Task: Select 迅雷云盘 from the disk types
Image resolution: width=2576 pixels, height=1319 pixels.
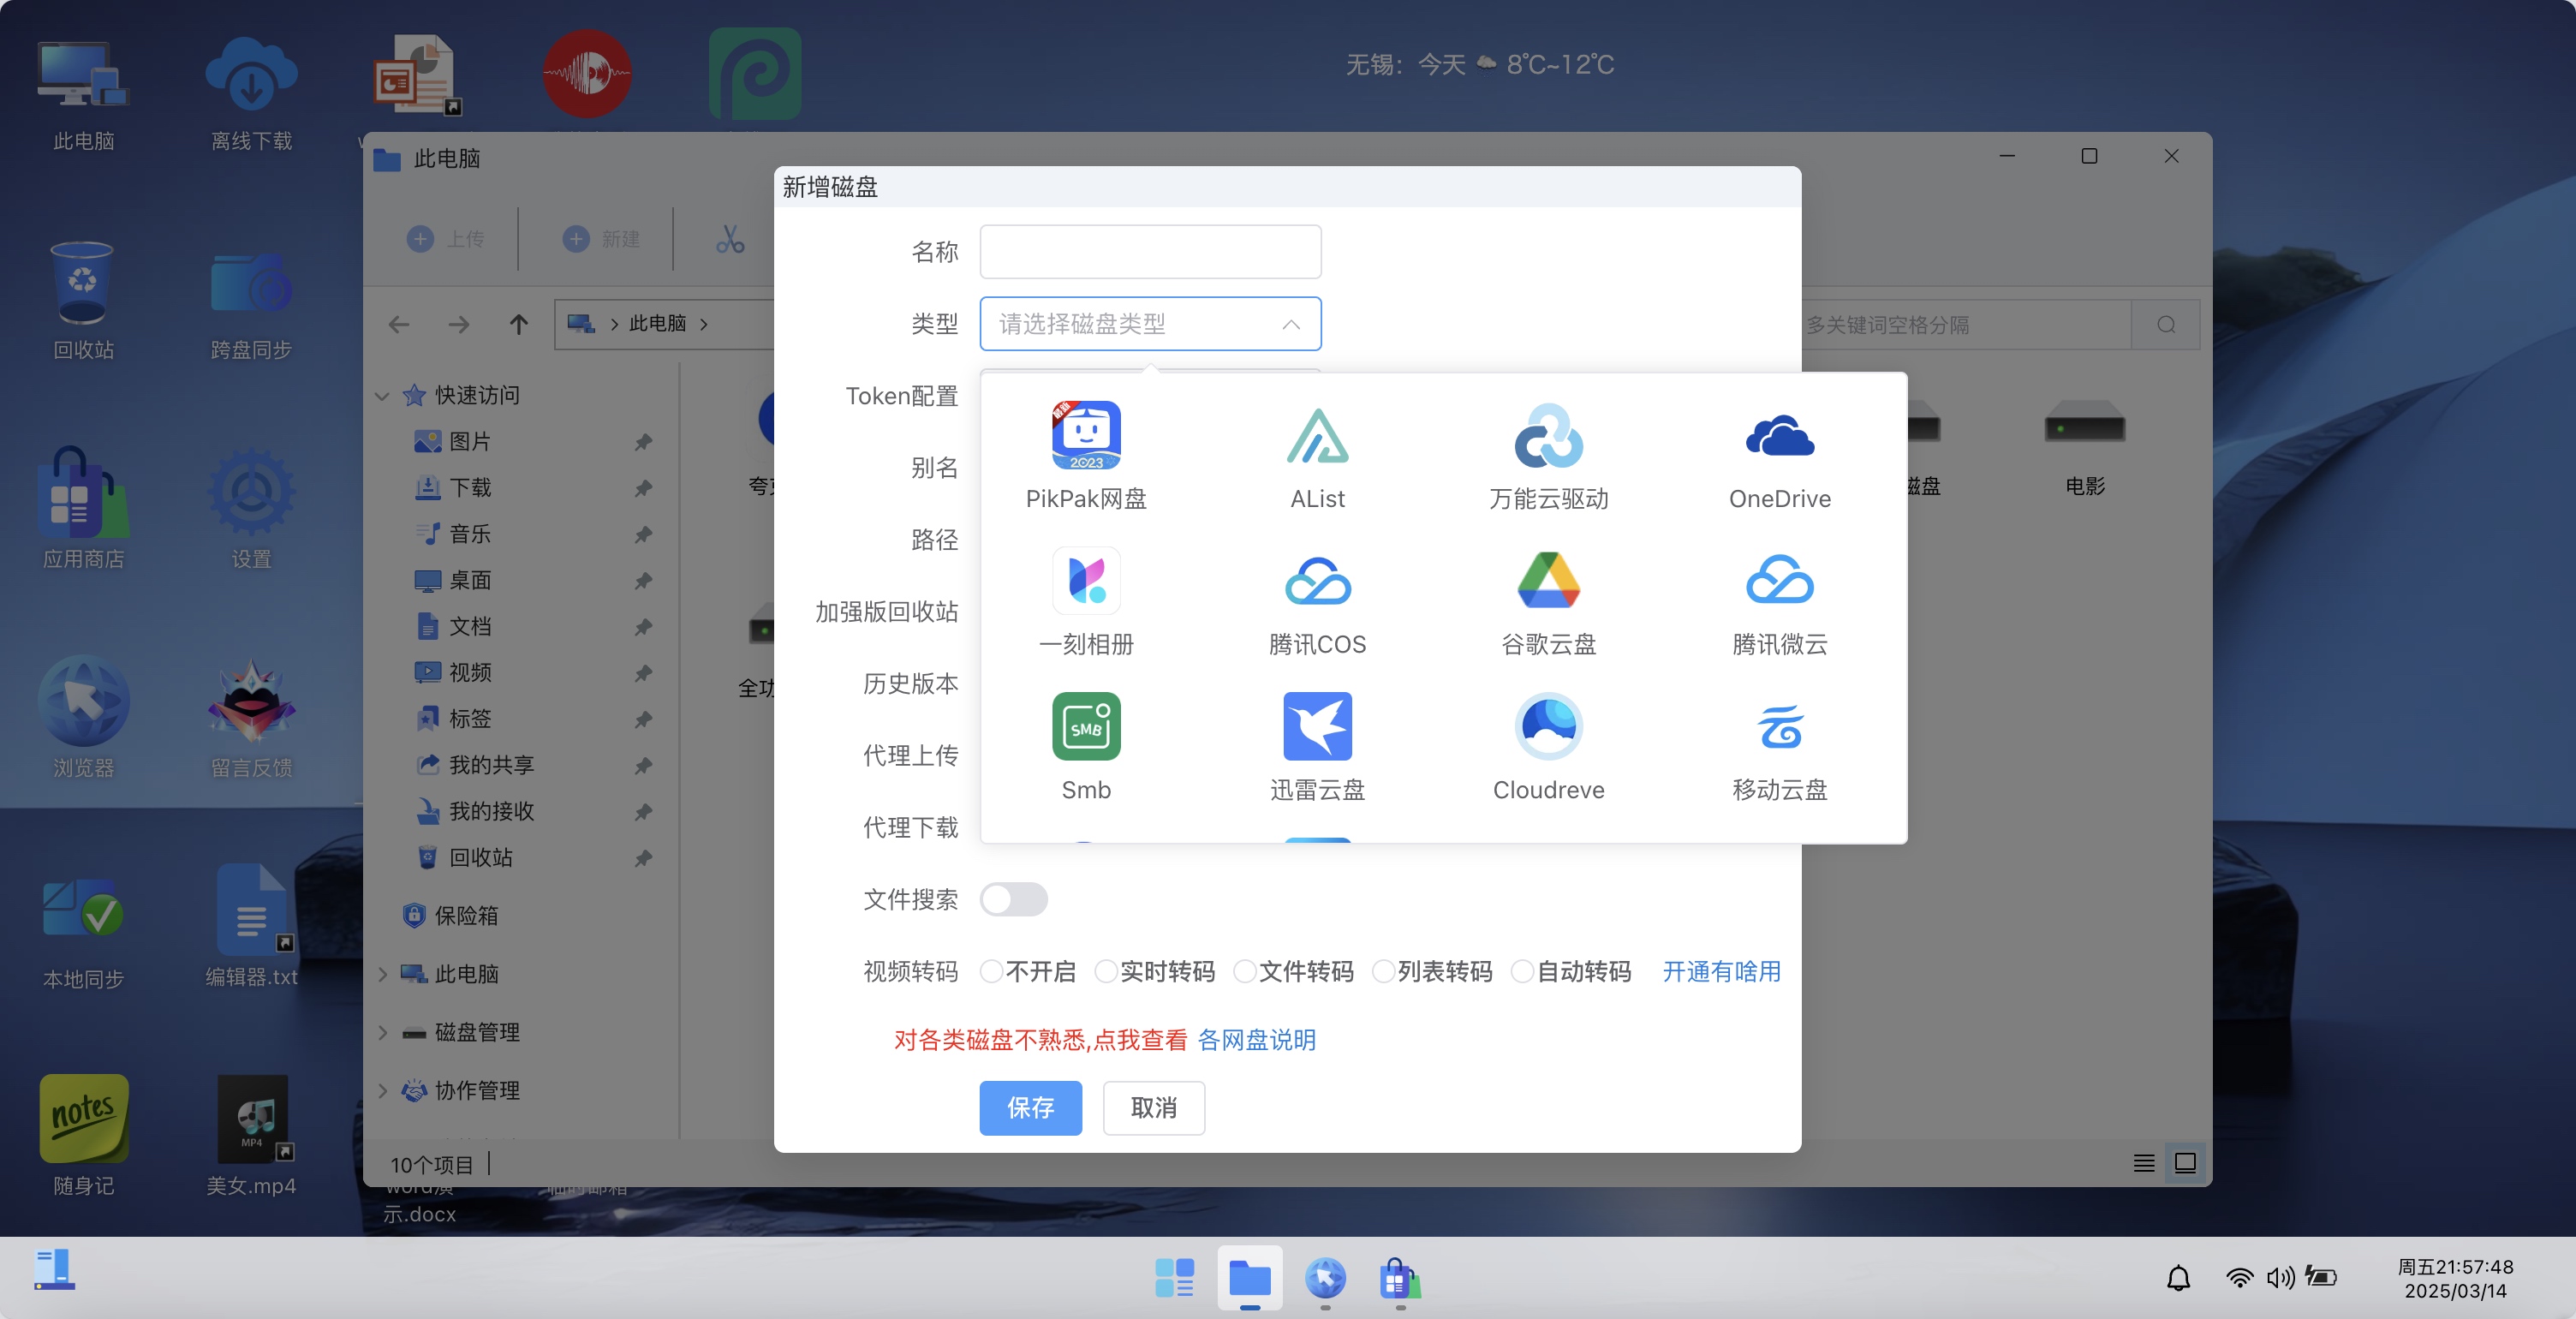Action: point(1317,745)
